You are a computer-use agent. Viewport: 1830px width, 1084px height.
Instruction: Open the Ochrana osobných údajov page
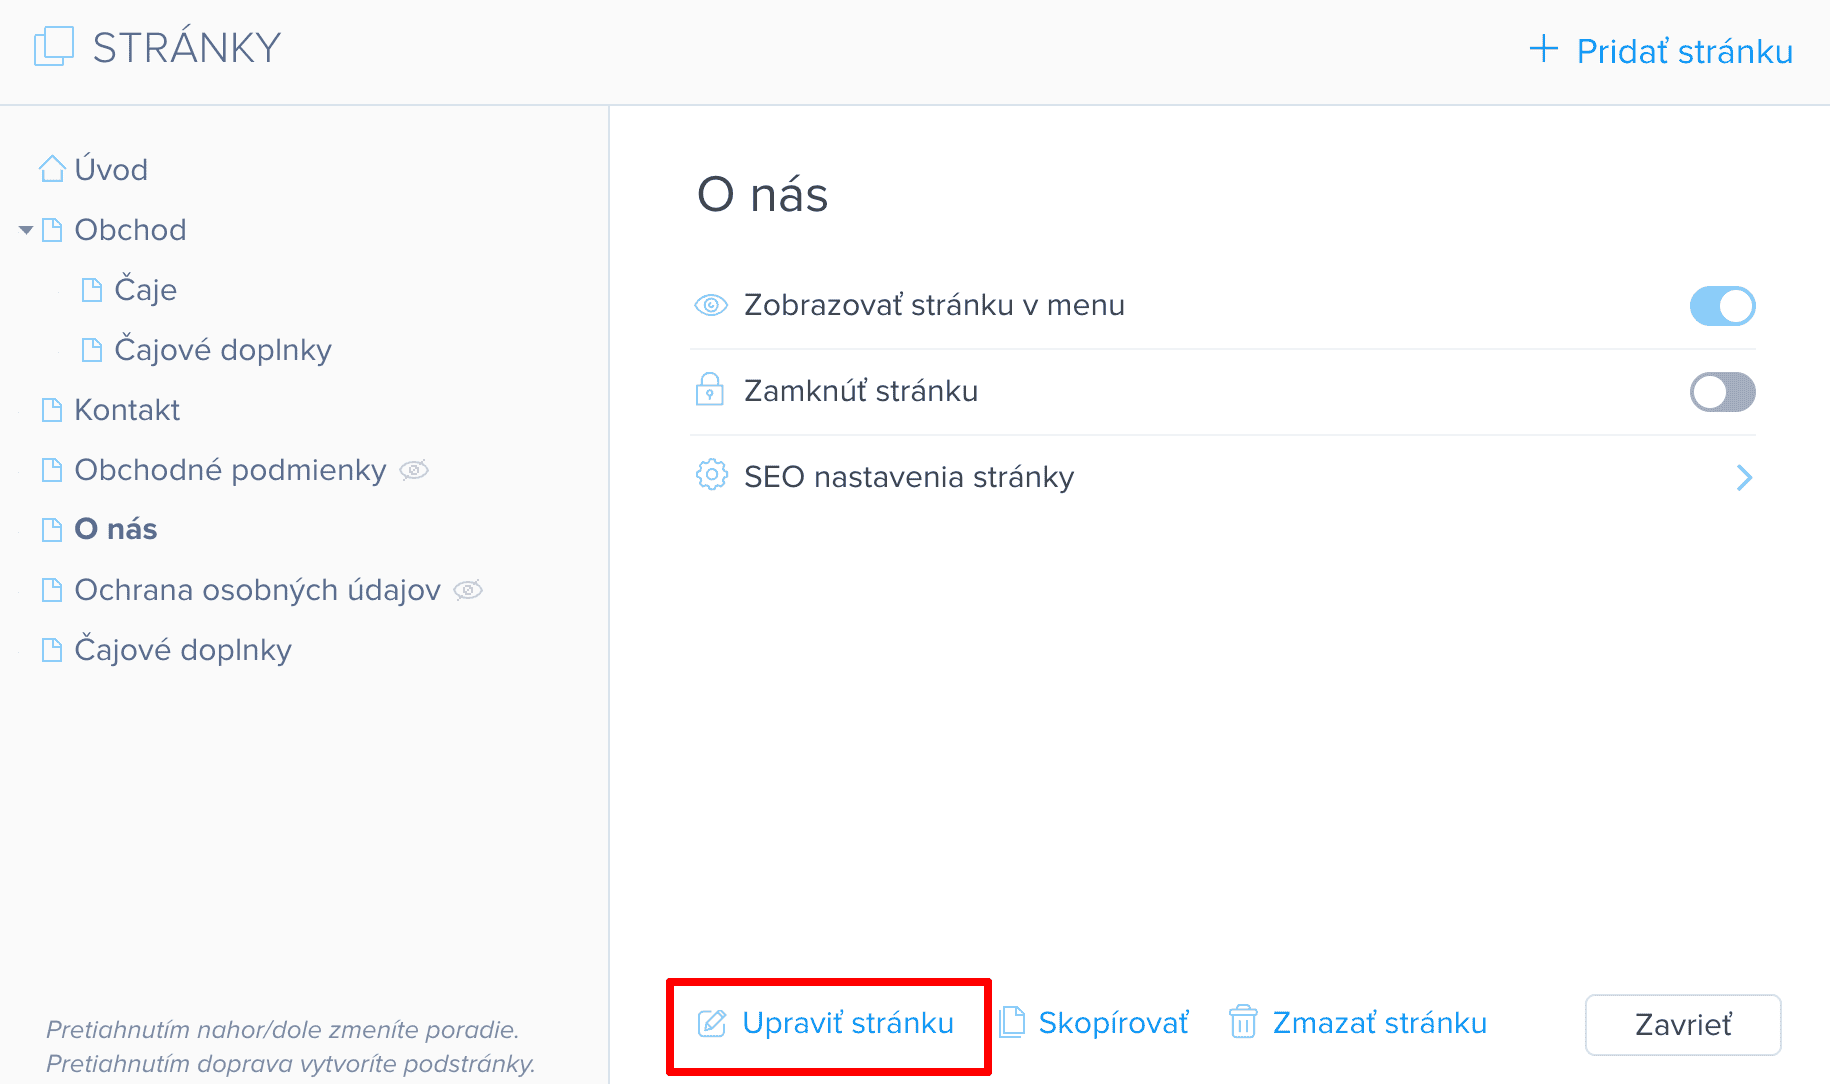[257, 590]
